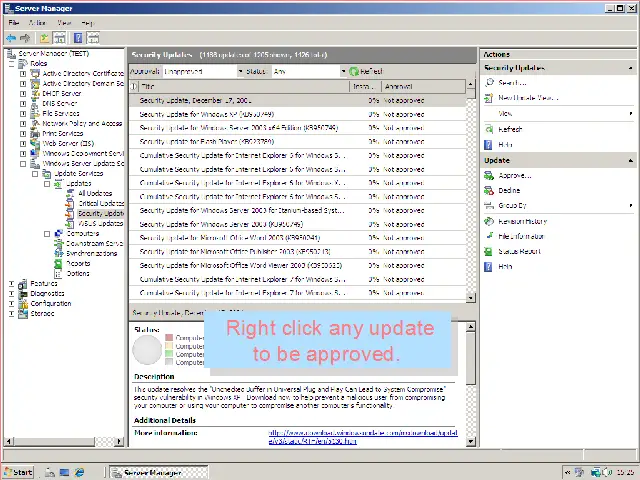Open the Status filter dropdown
This screenshot has width=640, height=480.
click(x=343, y=71)
